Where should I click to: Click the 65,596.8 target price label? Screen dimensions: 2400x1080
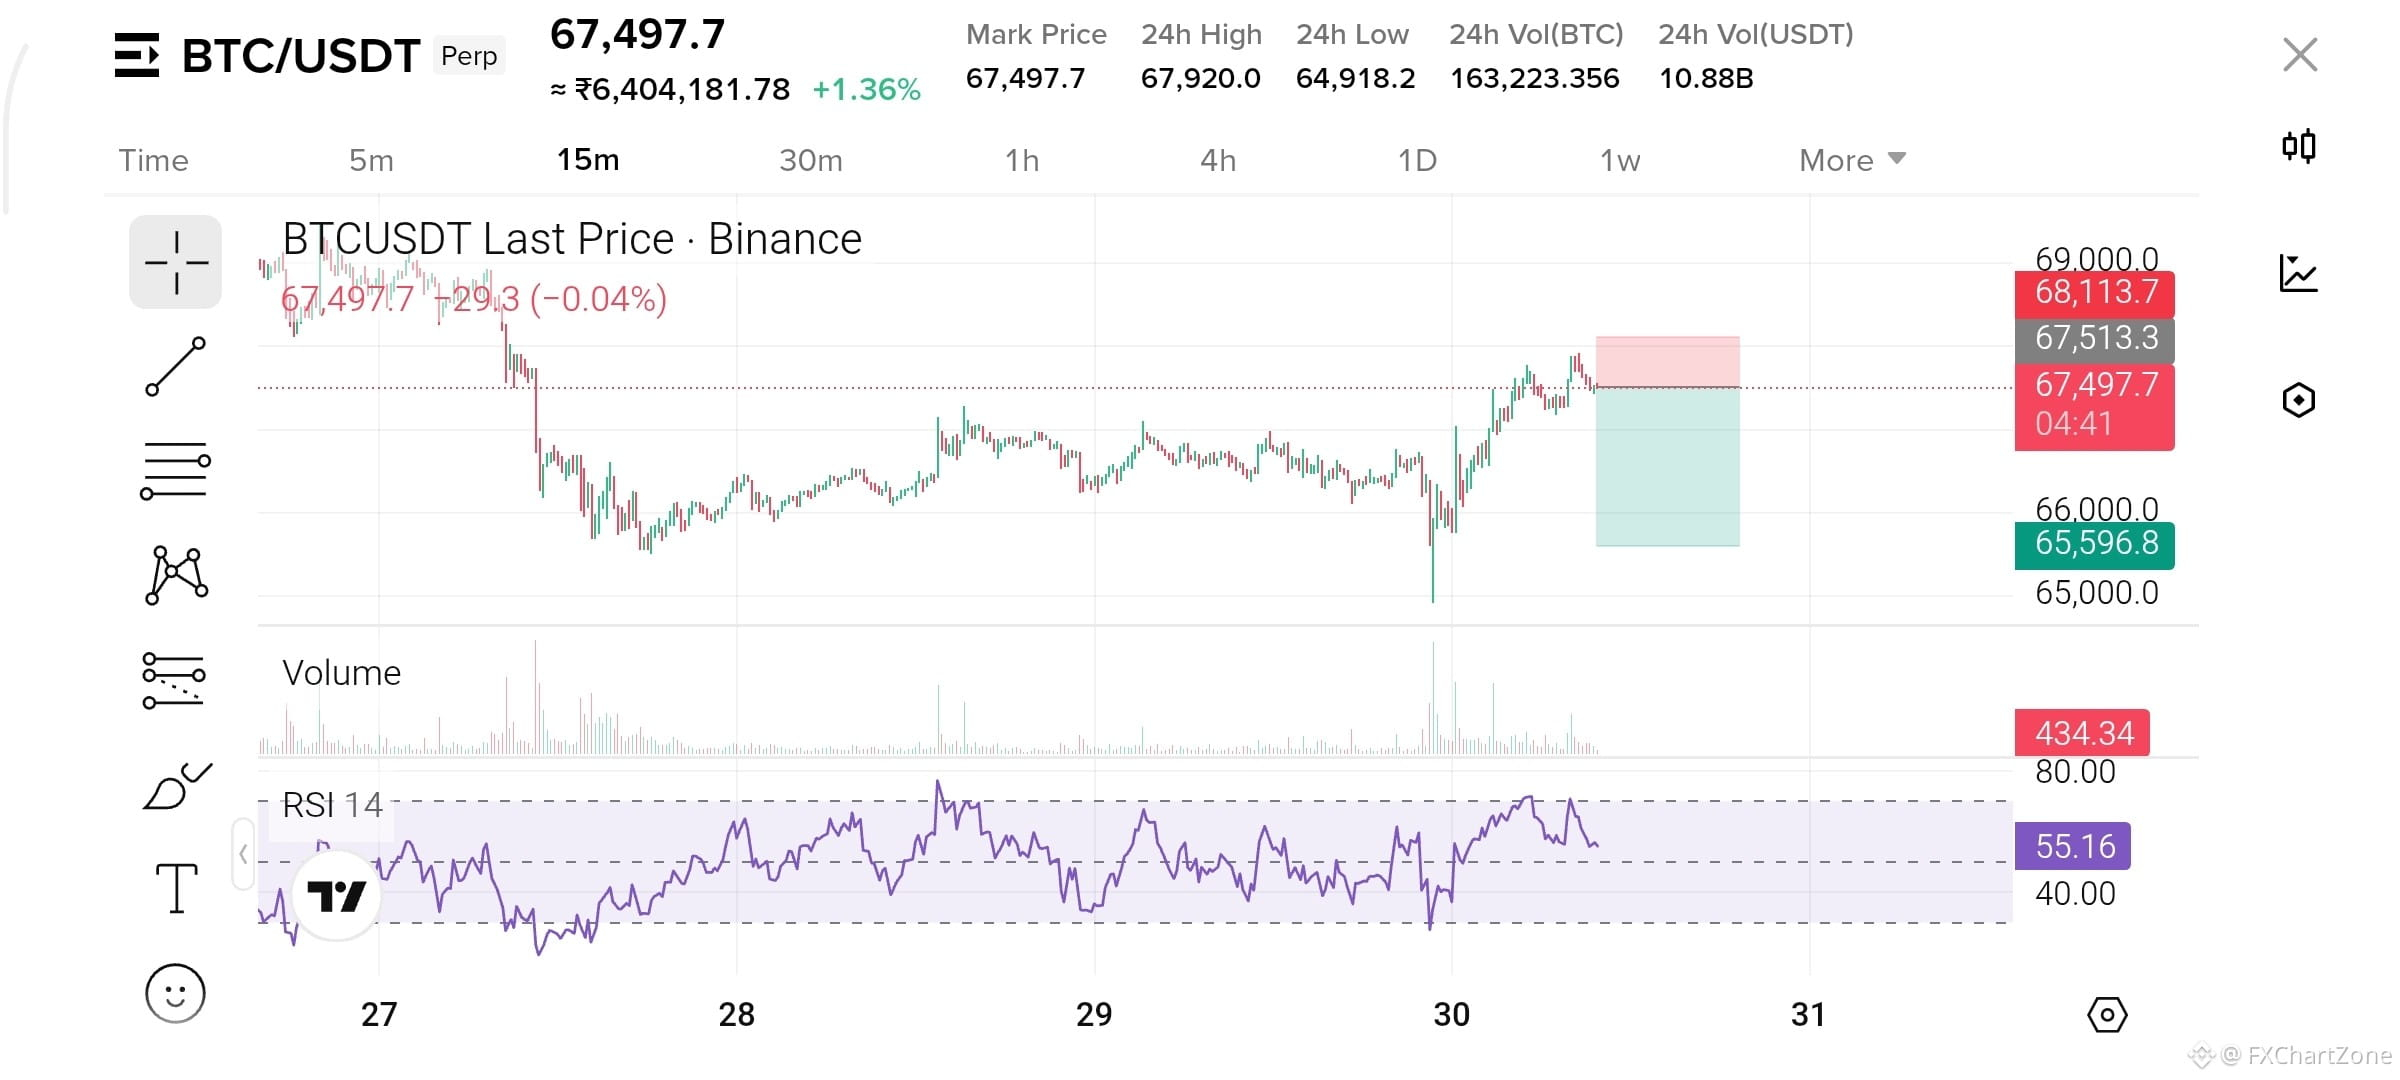pyautogui.click(x=2094, y=545)
